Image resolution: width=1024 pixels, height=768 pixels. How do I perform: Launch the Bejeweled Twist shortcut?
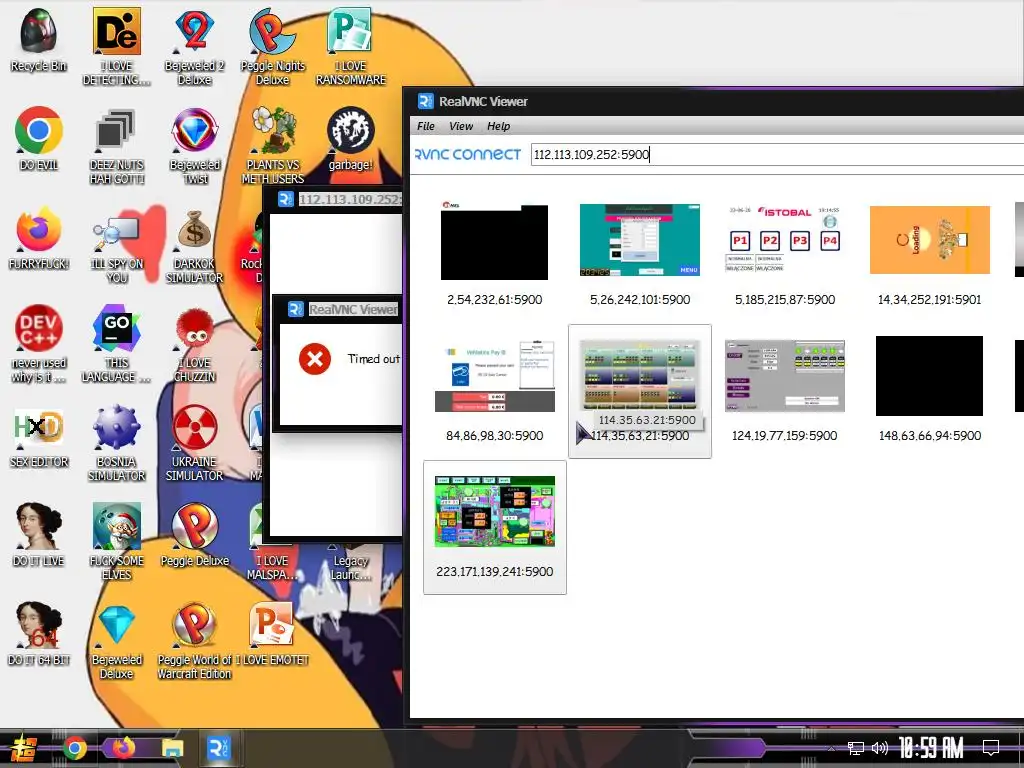(195, 131)
